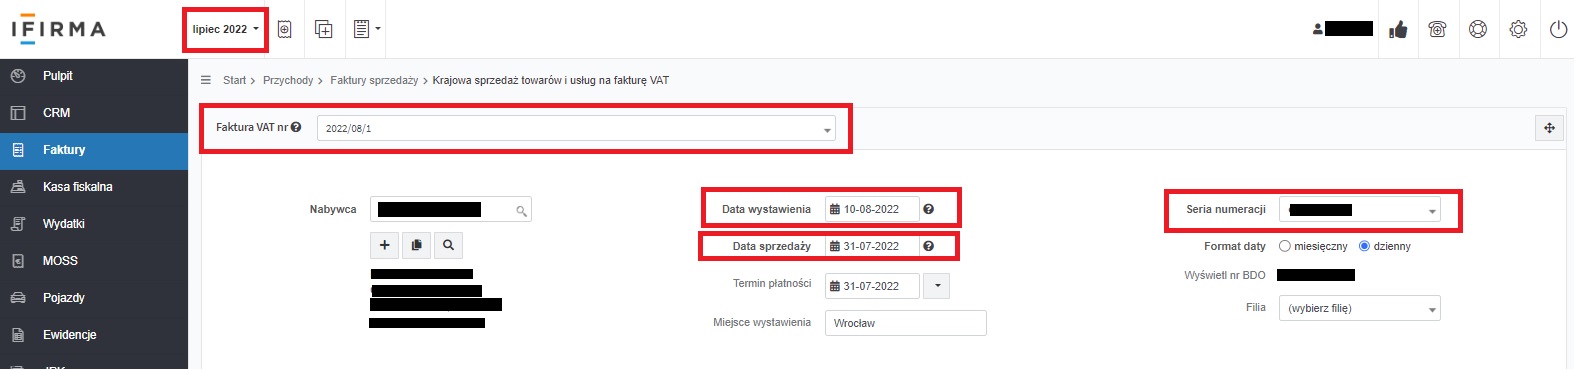Open the settings gear icon
The height and width of the screenshot is (371, 1583).
coord(1518,30)
